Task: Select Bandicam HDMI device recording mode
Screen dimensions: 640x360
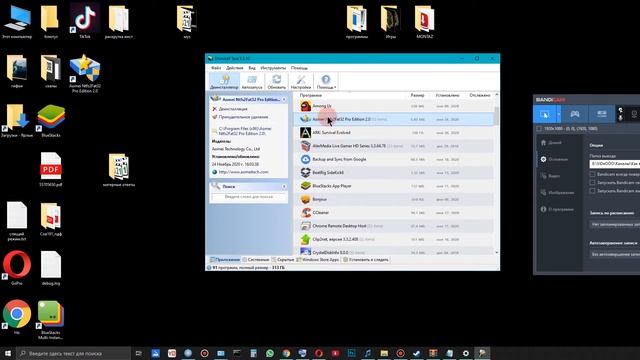Action: coord(602,114)
